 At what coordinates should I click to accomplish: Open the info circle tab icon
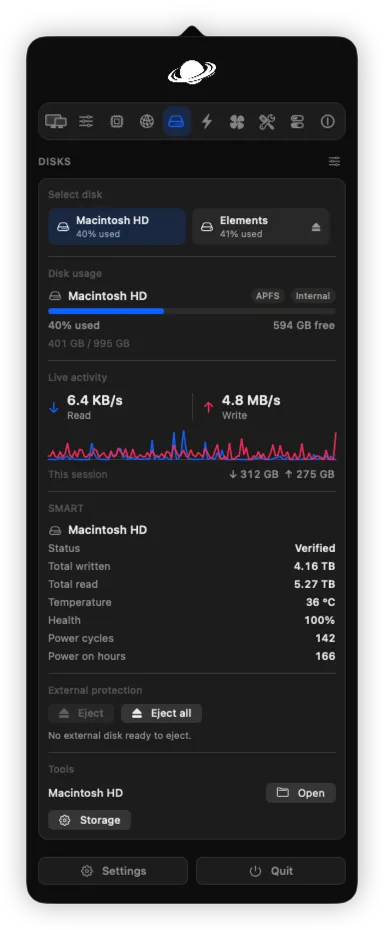click(328, 122)
